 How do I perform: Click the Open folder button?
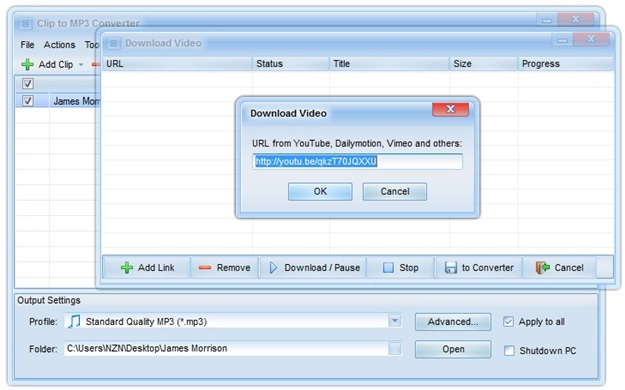click(453, 349)
